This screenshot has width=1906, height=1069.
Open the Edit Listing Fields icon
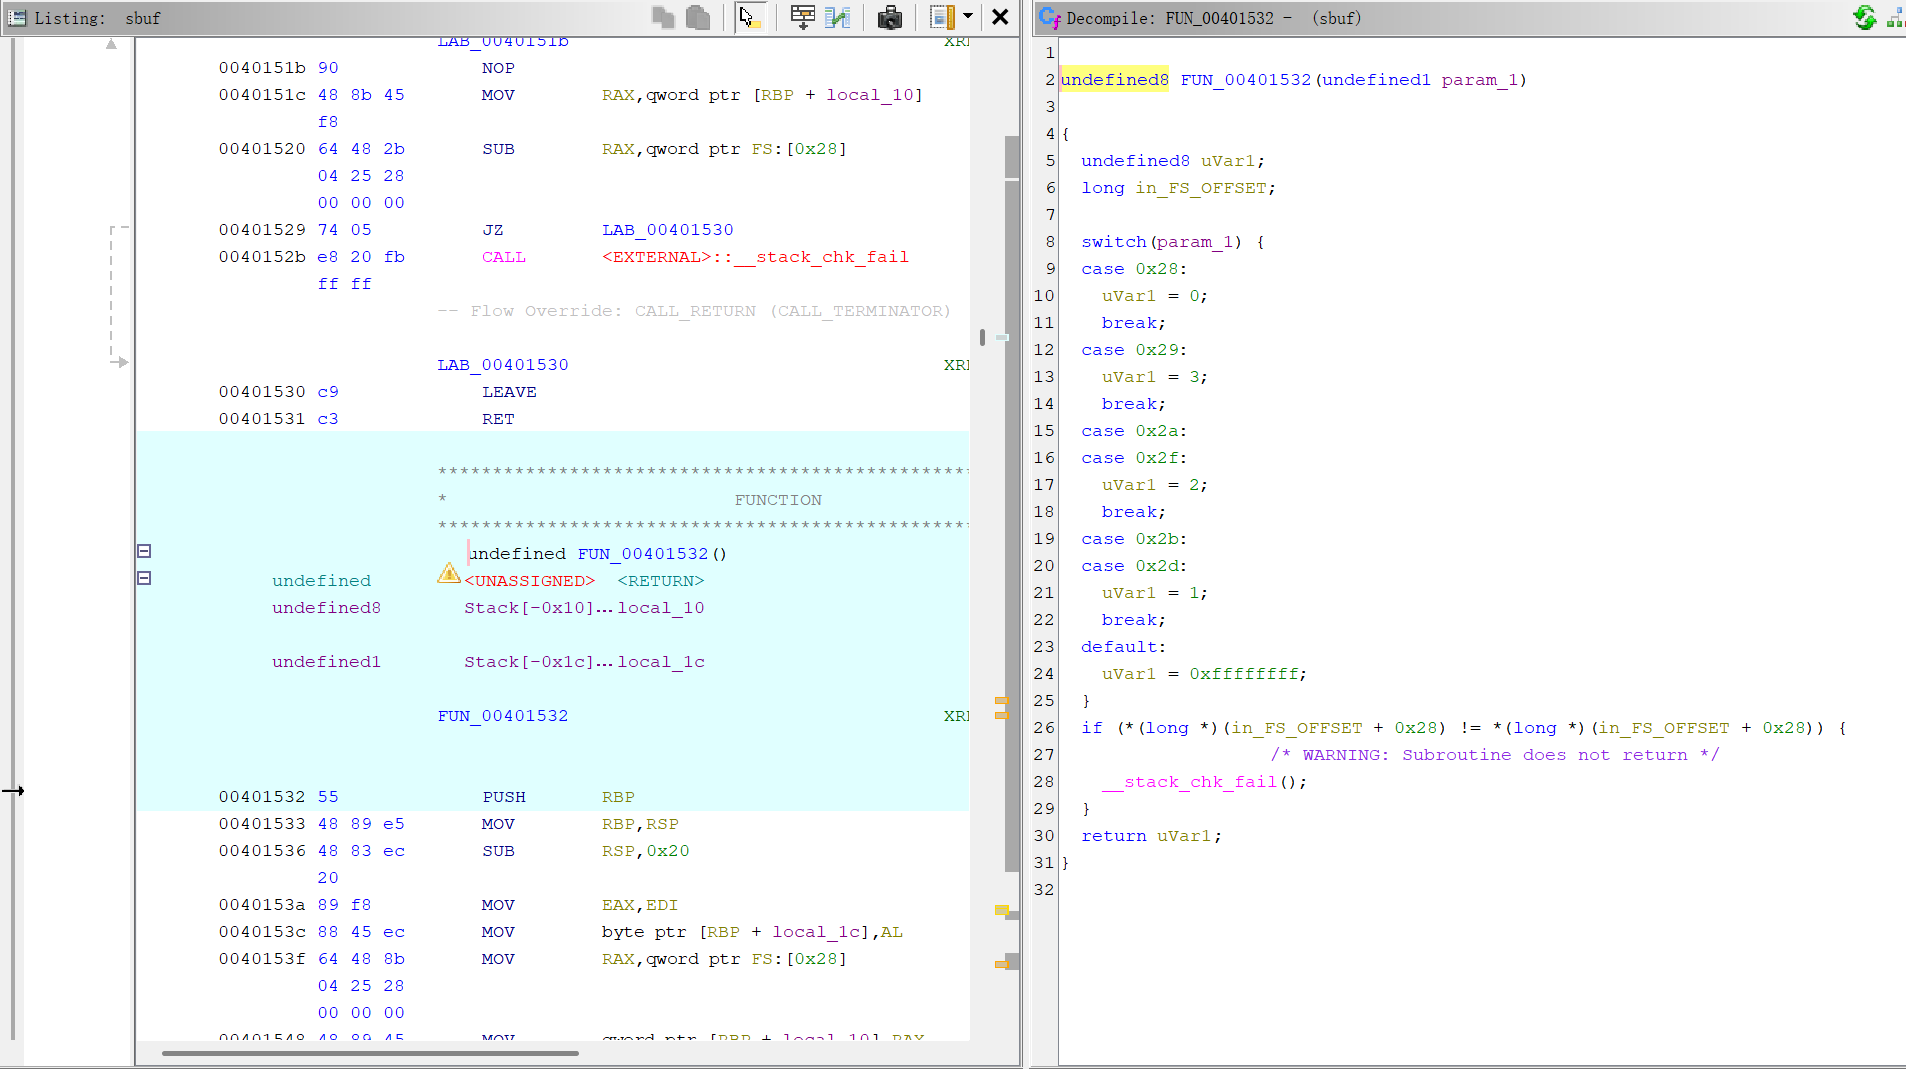(x=802, y=17)
